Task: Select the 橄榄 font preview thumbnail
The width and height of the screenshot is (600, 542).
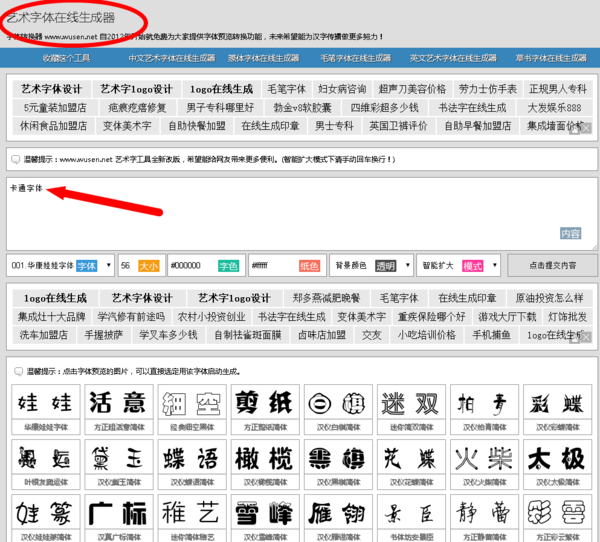Action: click(x=265, y=465)
